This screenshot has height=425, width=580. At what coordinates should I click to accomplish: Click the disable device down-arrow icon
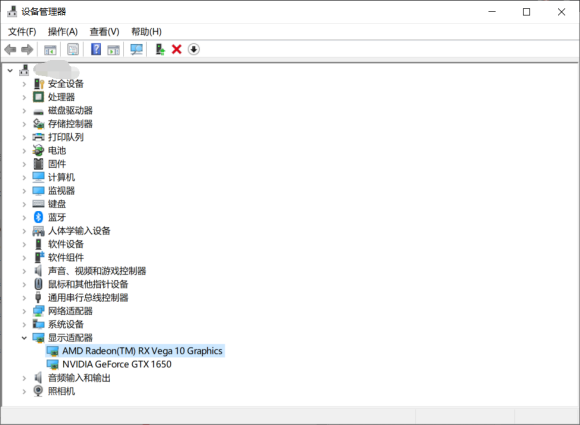click(x=194, y=49)
